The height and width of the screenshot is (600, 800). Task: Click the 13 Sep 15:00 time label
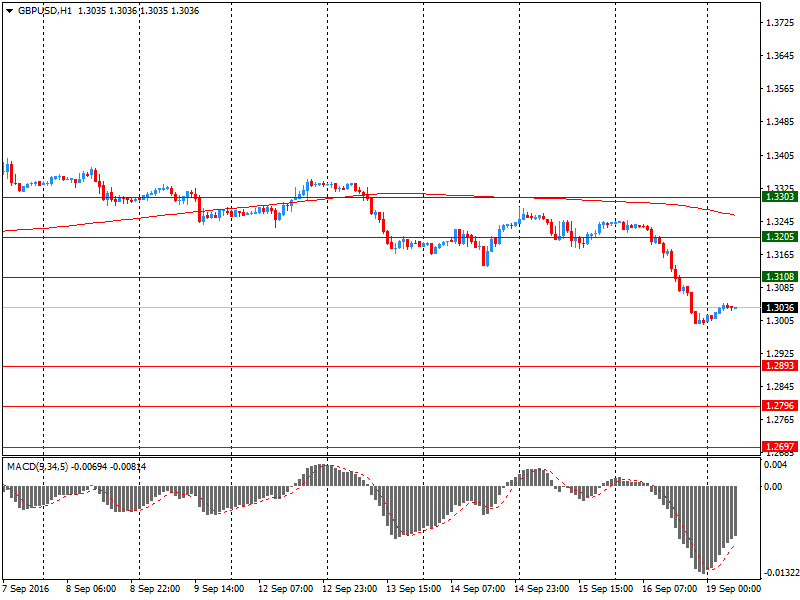pyautogui.click(x=413, y=589)
